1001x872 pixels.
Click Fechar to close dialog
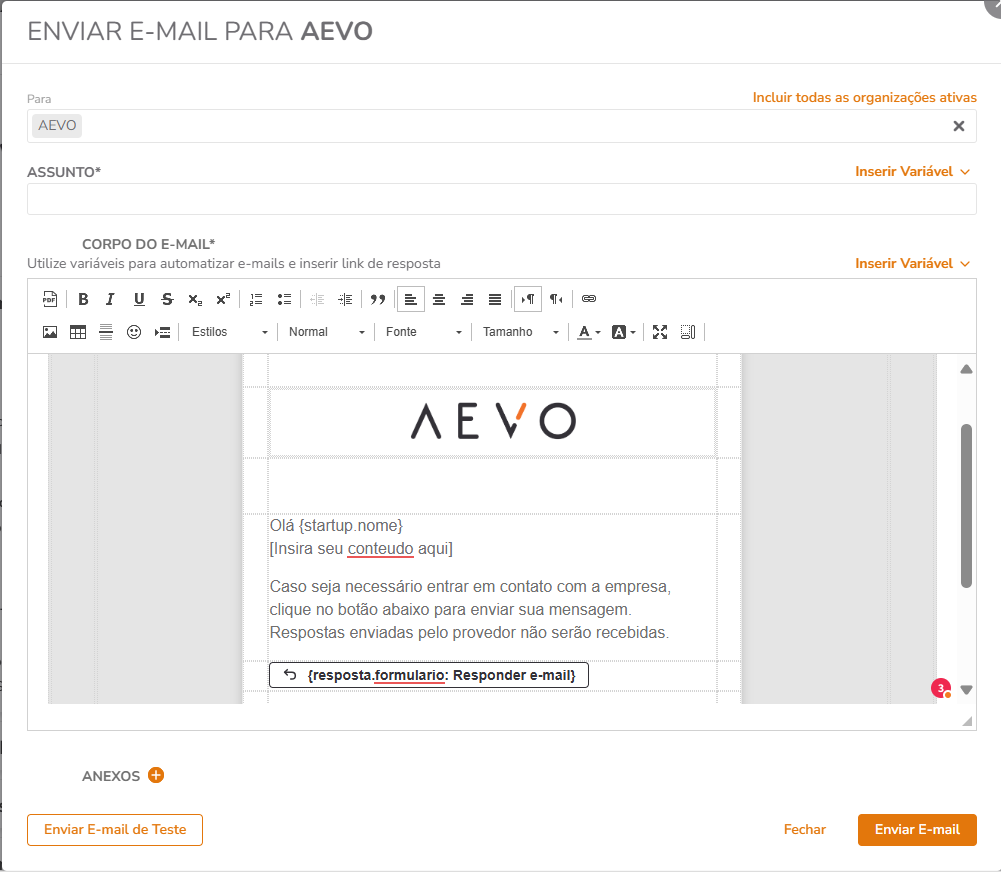tap(804, 829)
